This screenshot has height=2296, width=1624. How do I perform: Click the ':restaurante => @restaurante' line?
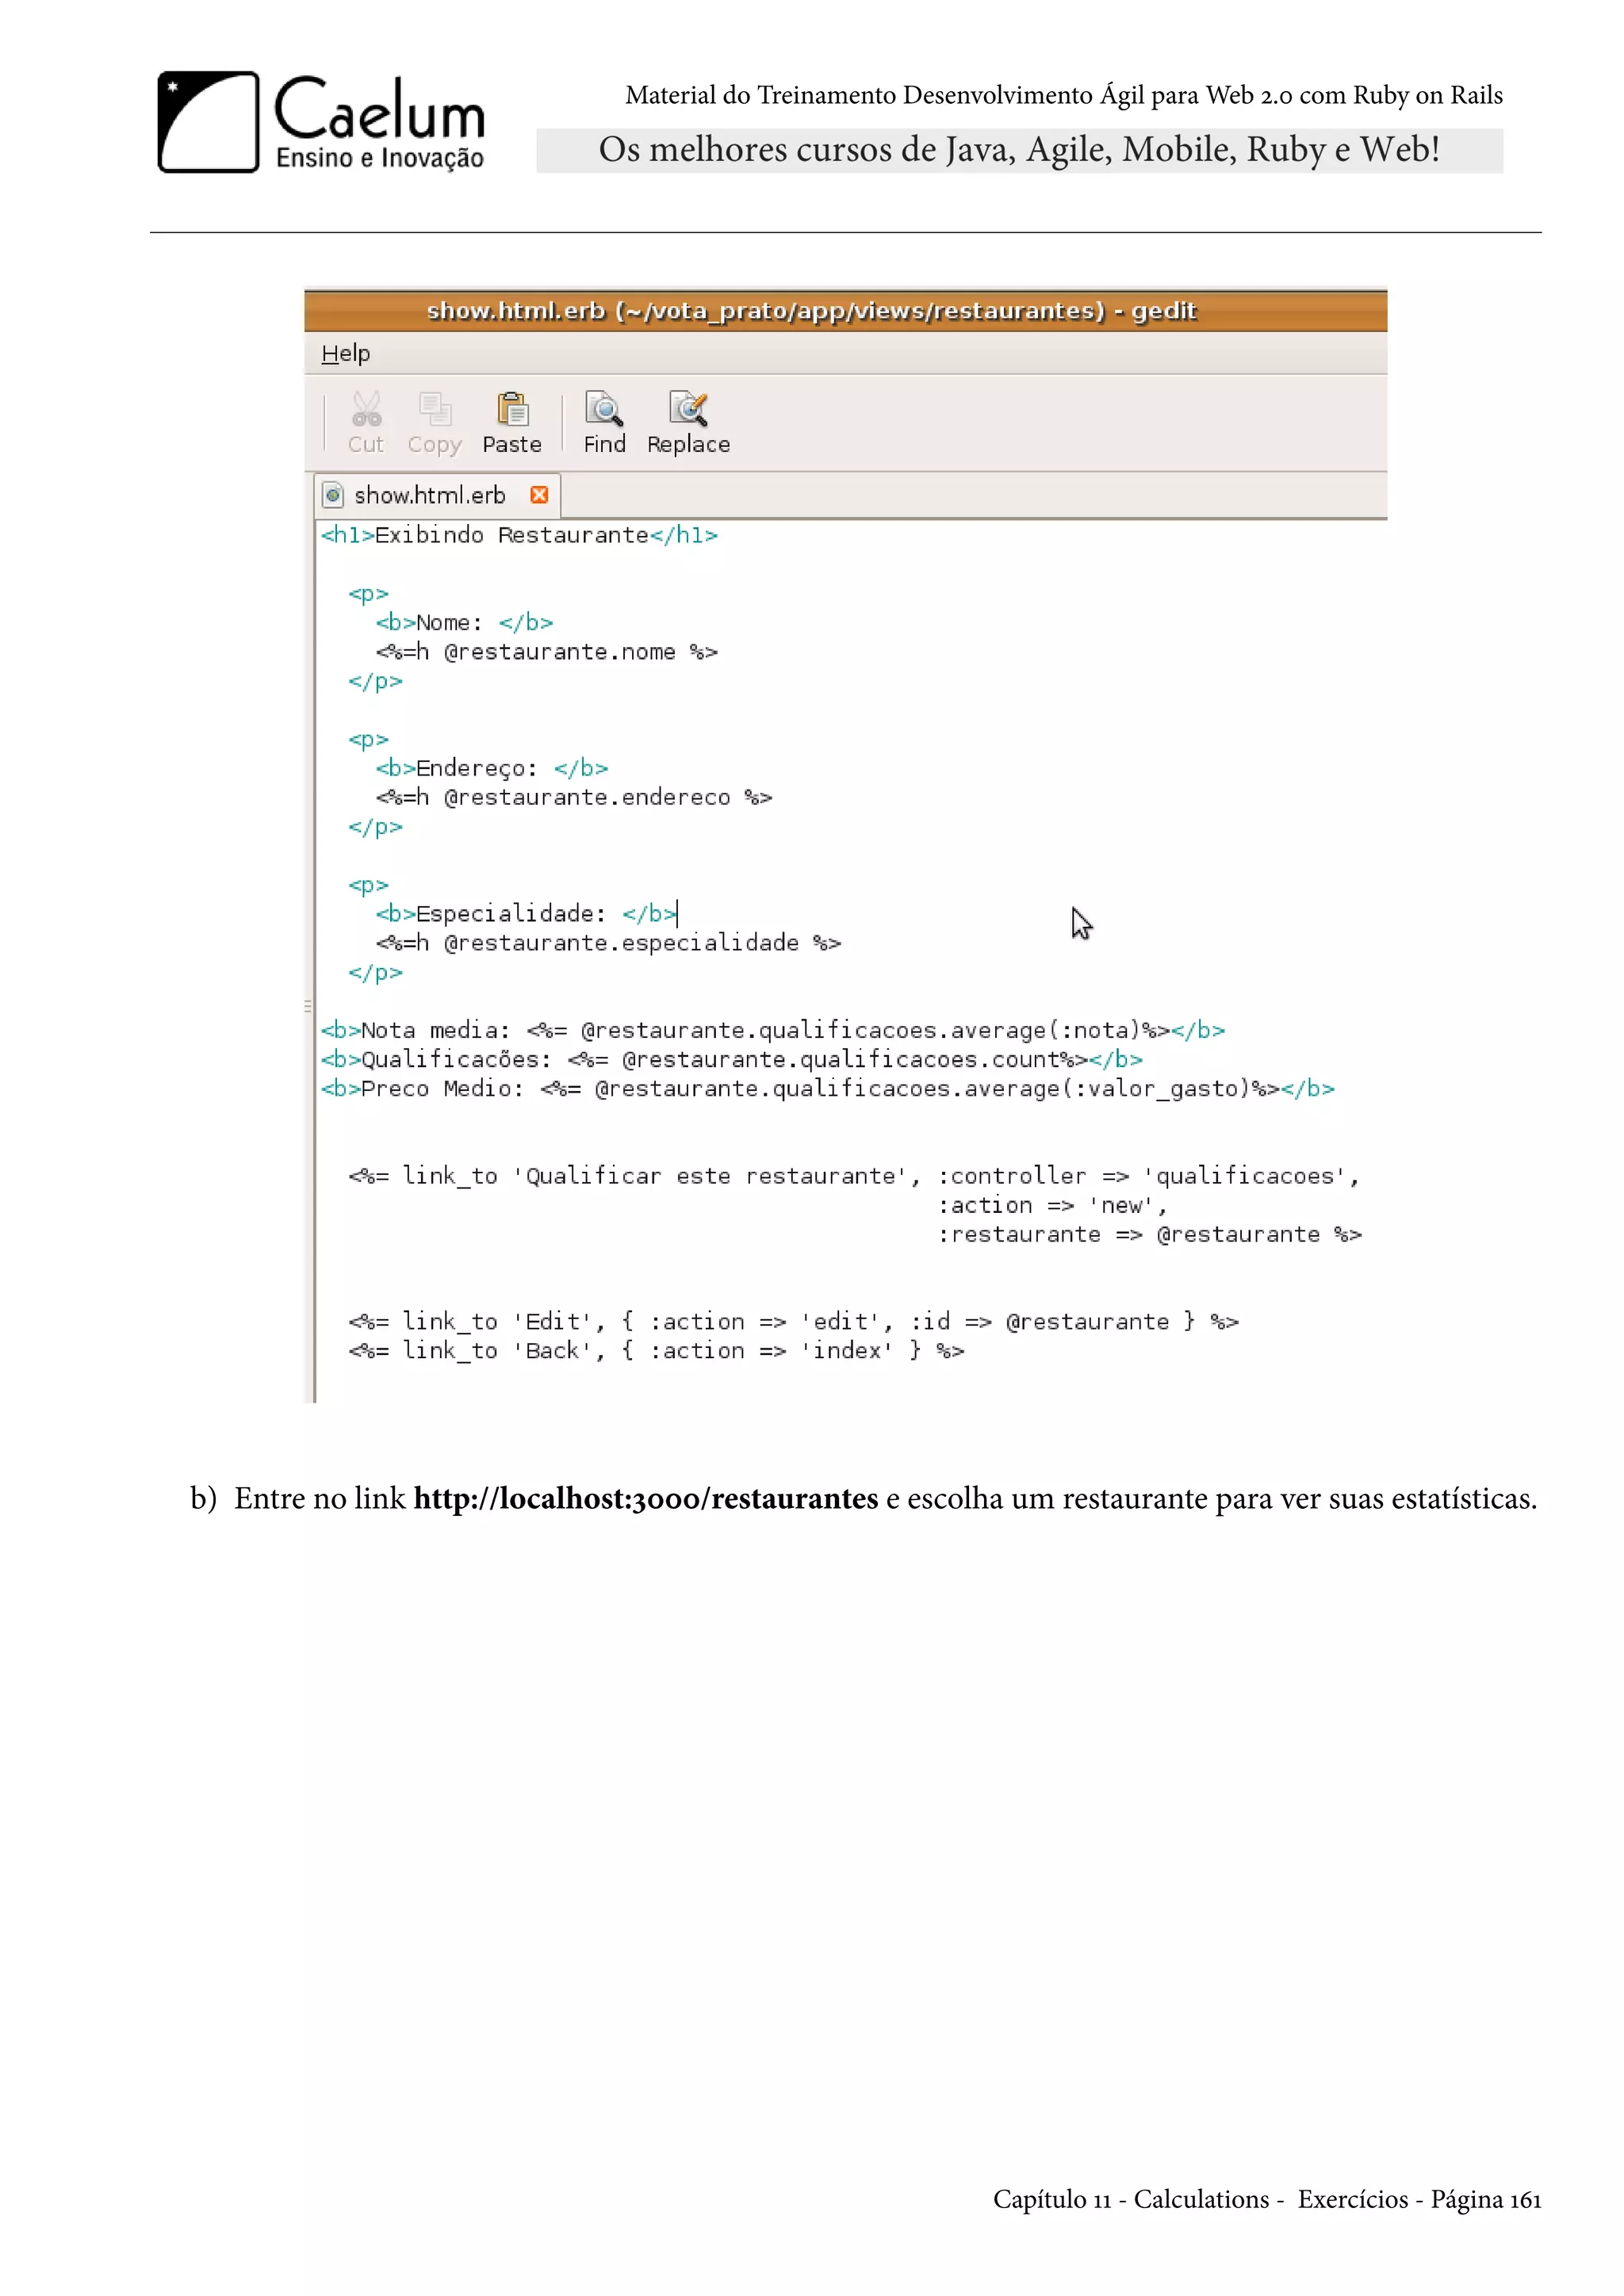[1149, 1234]
